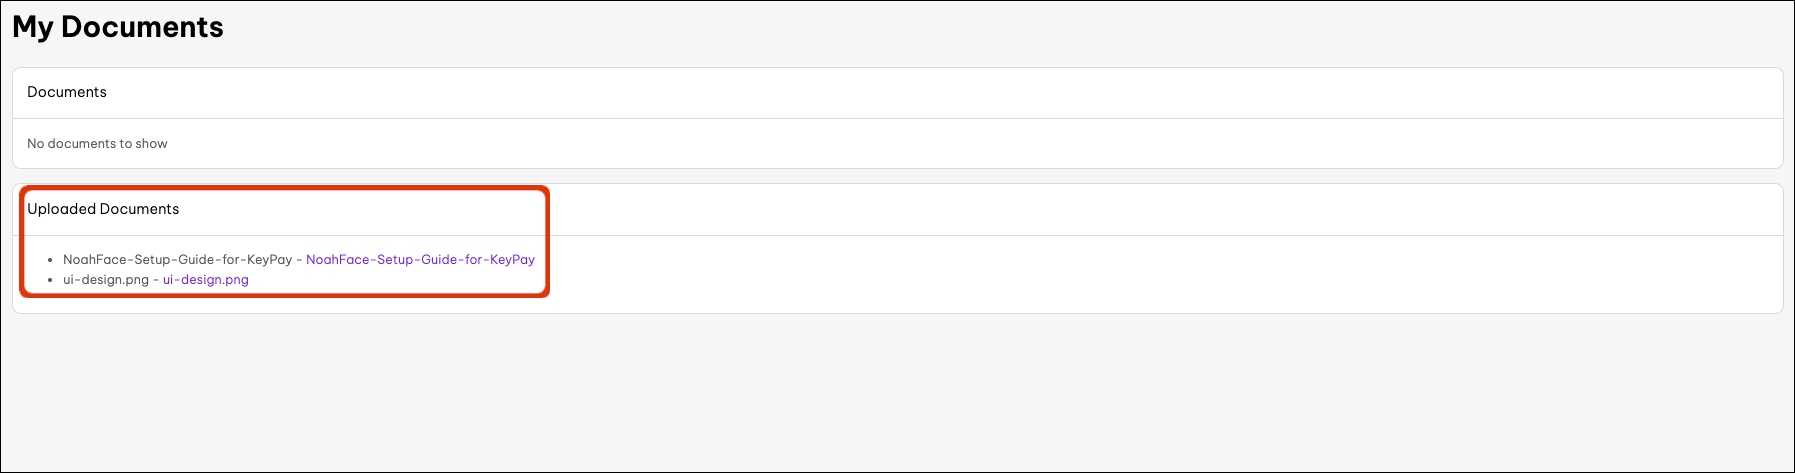Click the word "My" in the page heading

(x=32, y=27)
